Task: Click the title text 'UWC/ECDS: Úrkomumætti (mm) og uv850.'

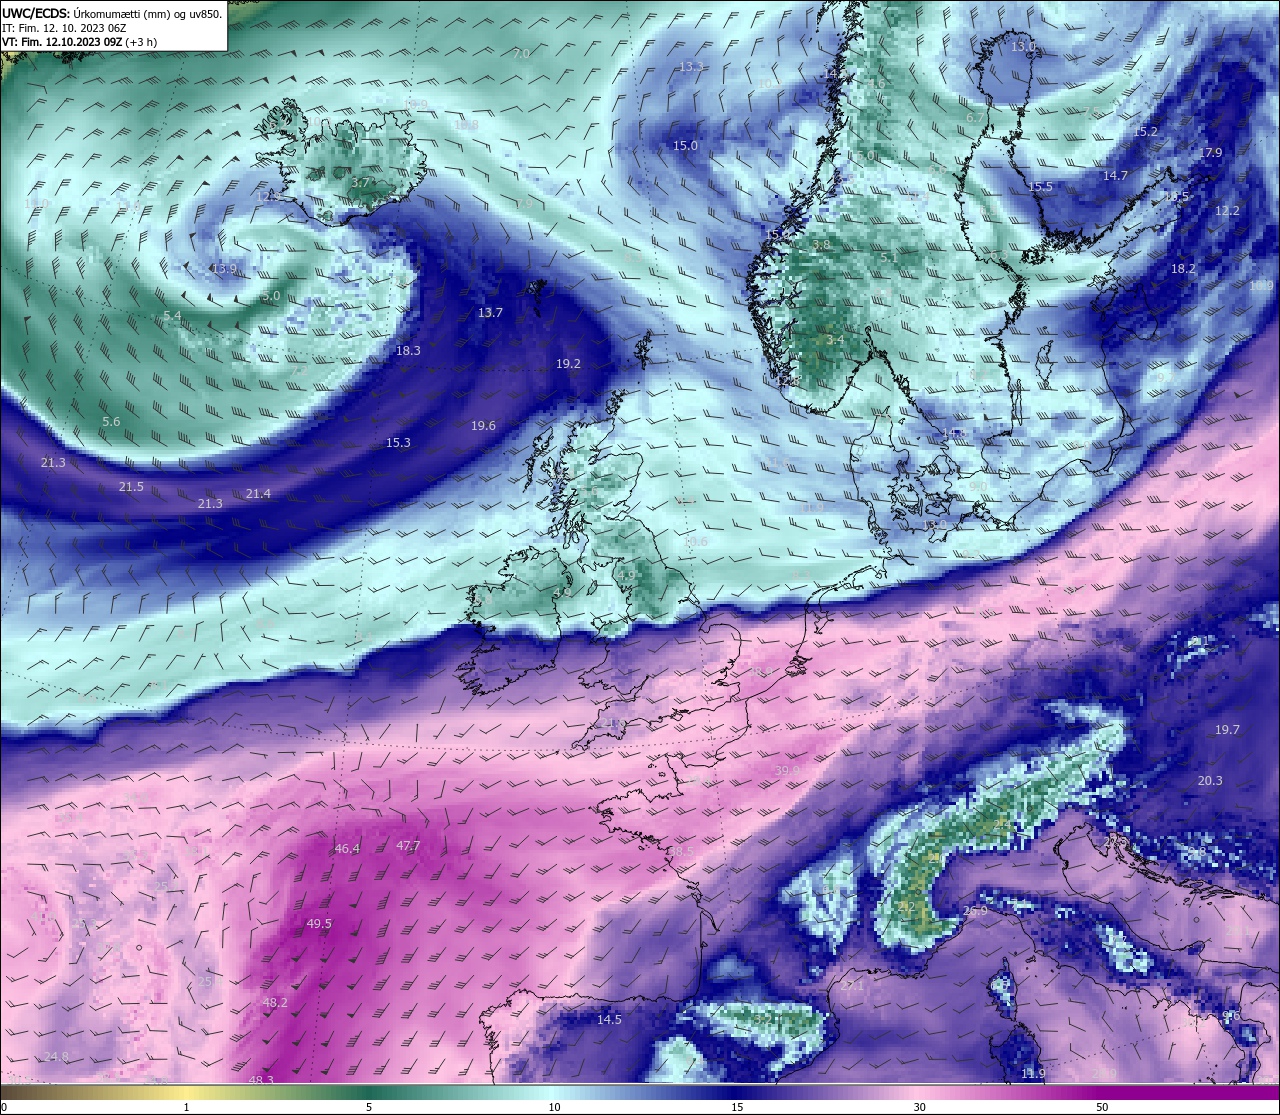Action: pos(112,13)
